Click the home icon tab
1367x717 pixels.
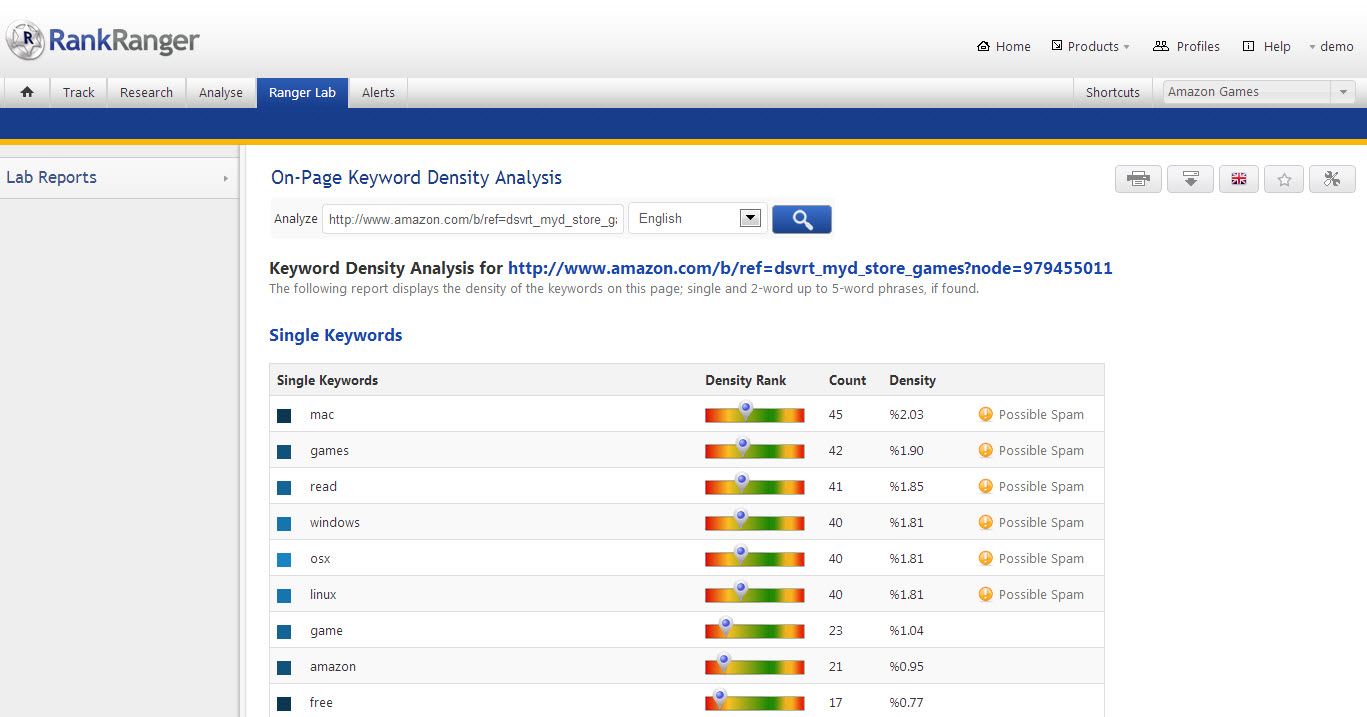27,92
